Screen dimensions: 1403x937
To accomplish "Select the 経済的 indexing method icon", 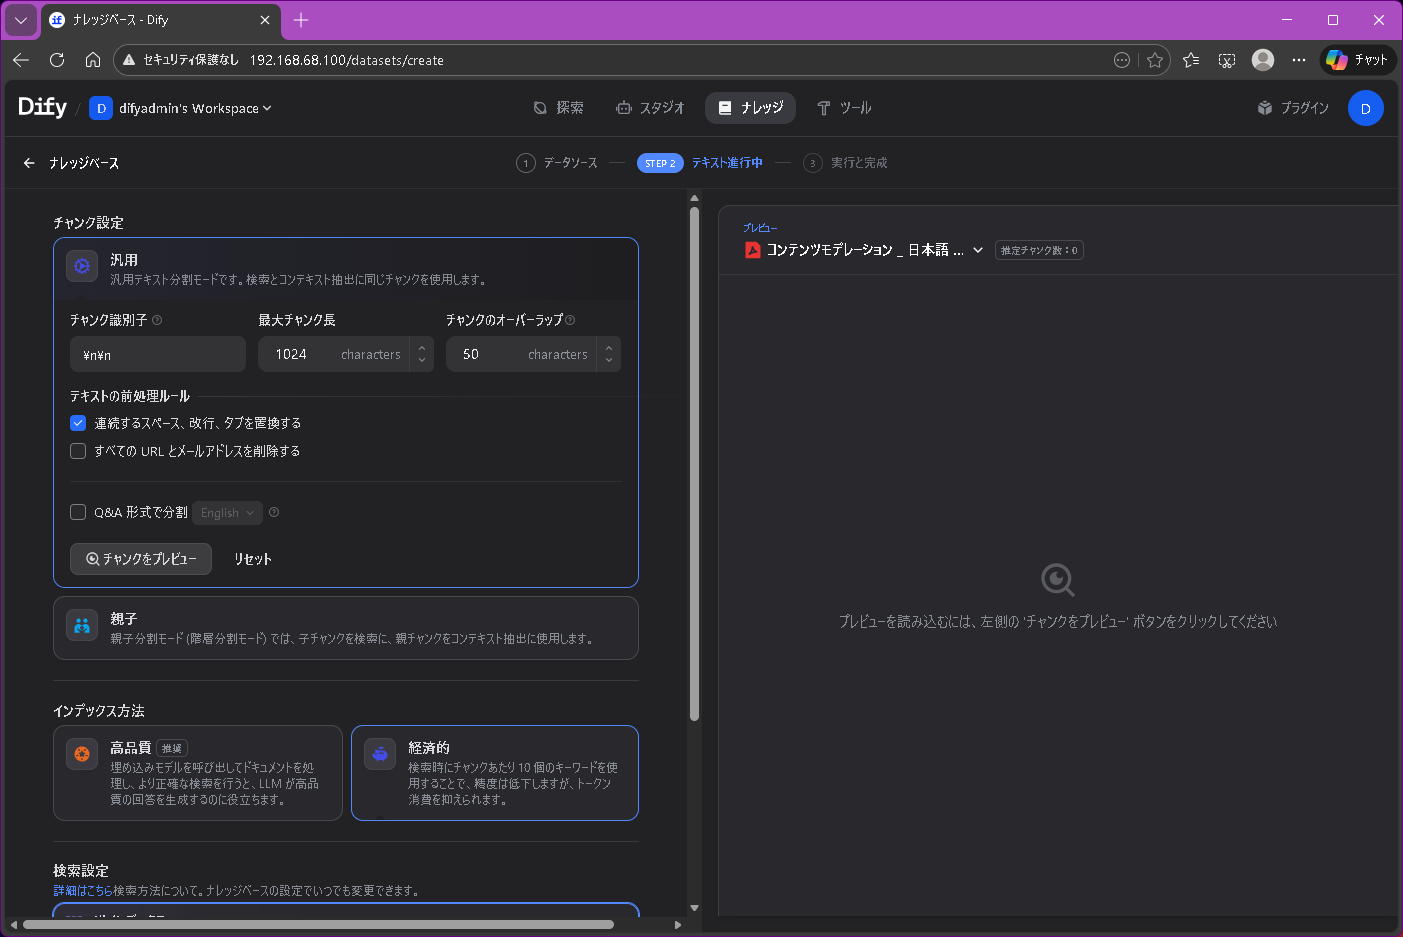I will [x=380, y=754].
